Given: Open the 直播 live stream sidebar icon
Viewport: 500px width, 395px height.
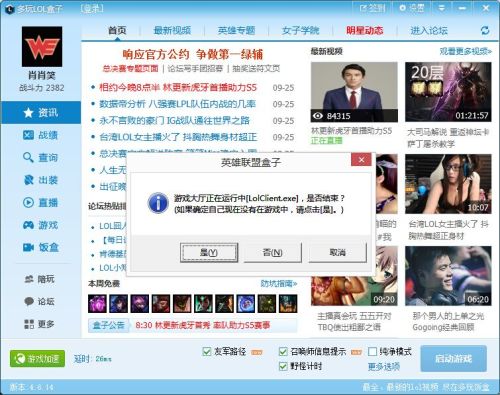Looking at the screenshot, I should (28, 202).
